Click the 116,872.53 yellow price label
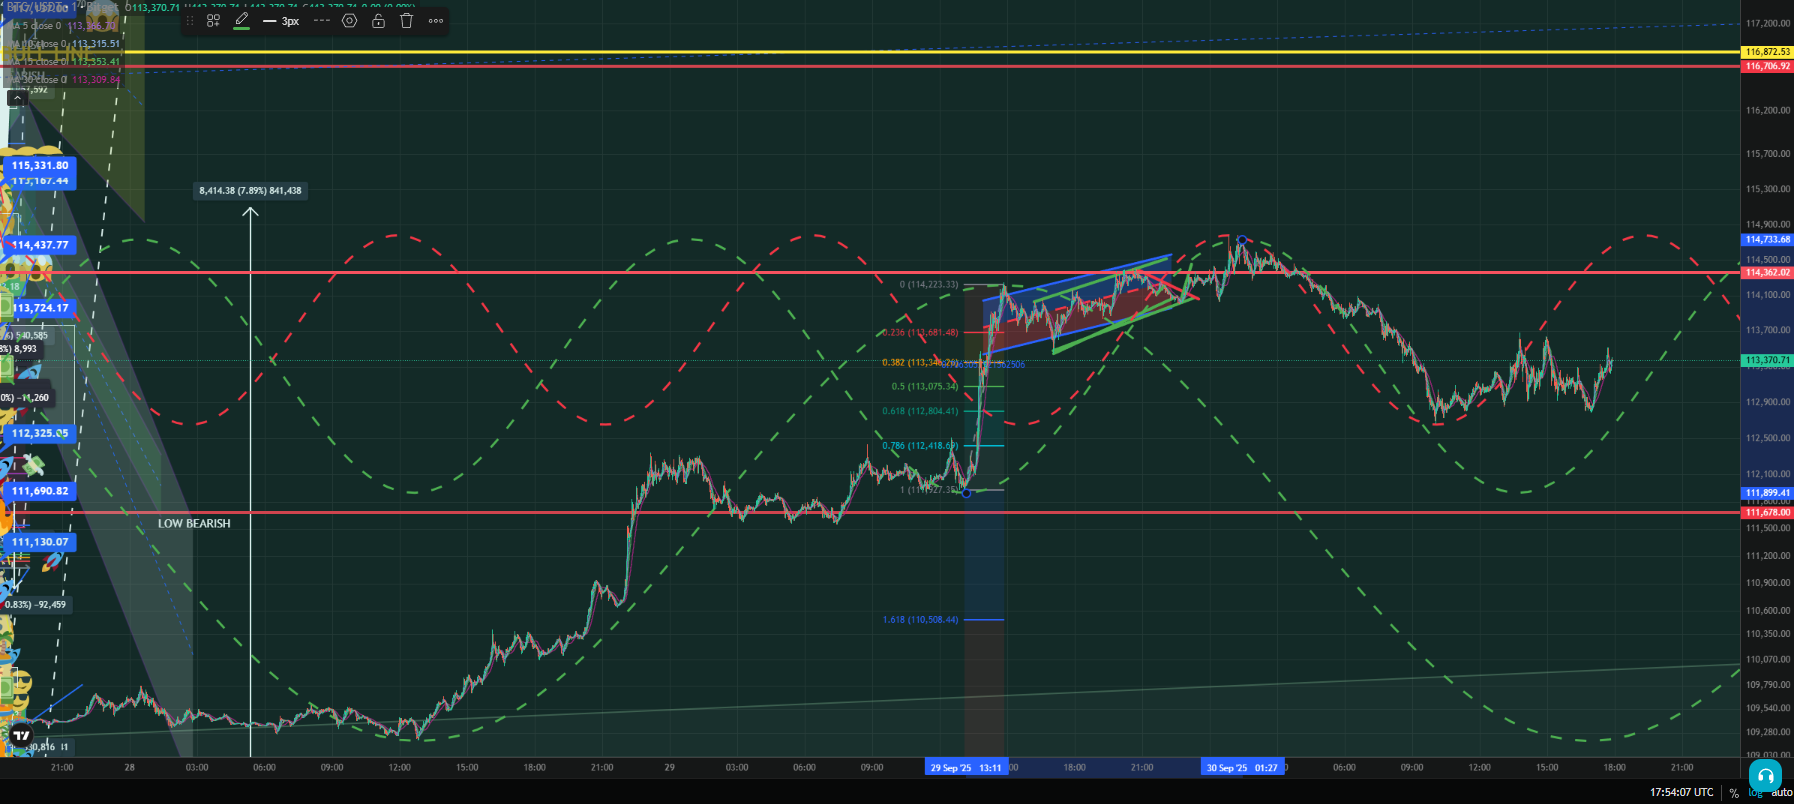The height and width of the screenshot is (804, 1794). (x=1767, y=52)
